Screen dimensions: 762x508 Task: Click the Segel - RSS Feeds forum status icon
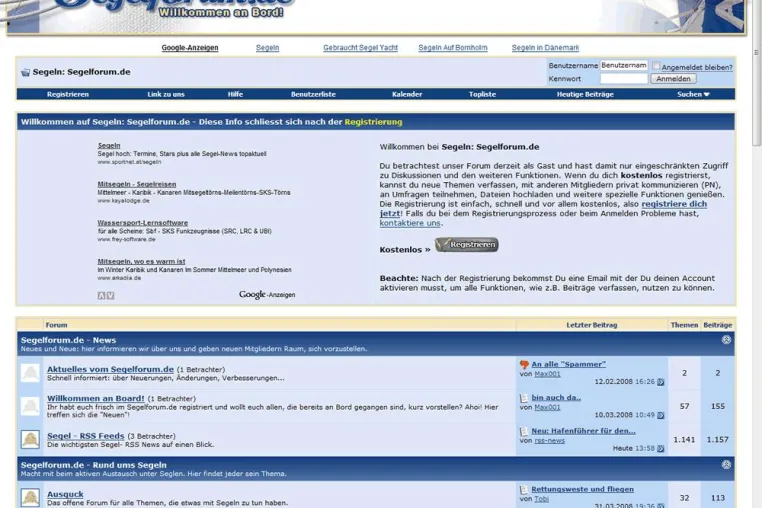coord(30,439)
